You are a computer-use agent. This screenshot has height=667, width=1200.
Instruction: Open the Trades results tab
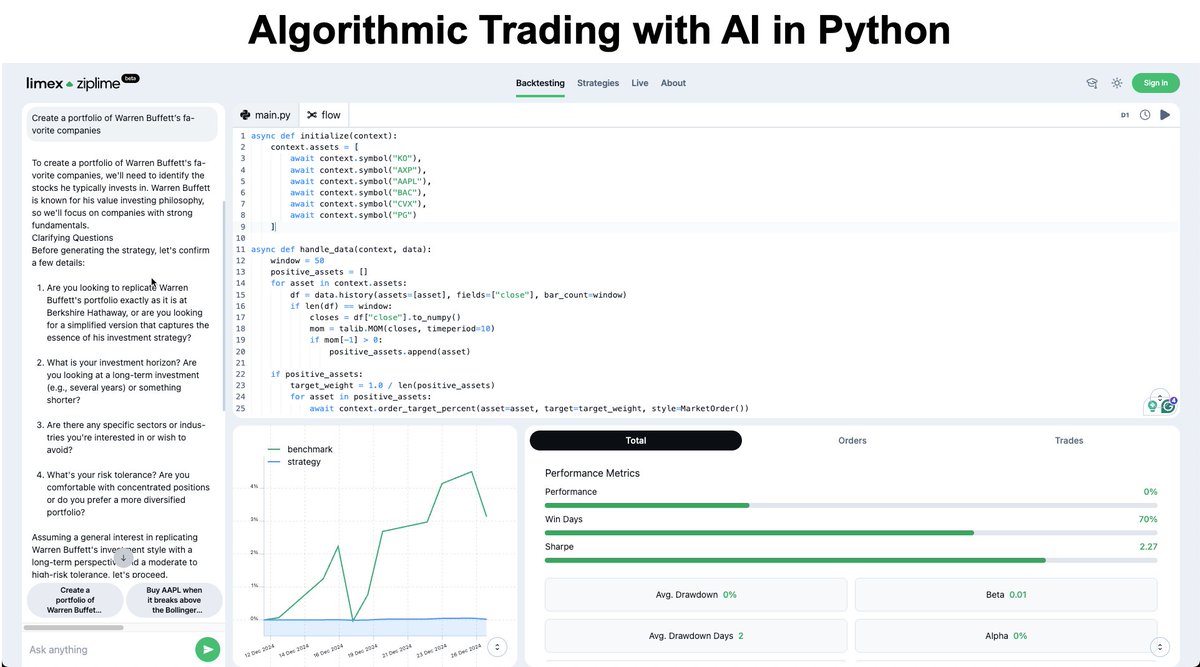pos(1069,440)
